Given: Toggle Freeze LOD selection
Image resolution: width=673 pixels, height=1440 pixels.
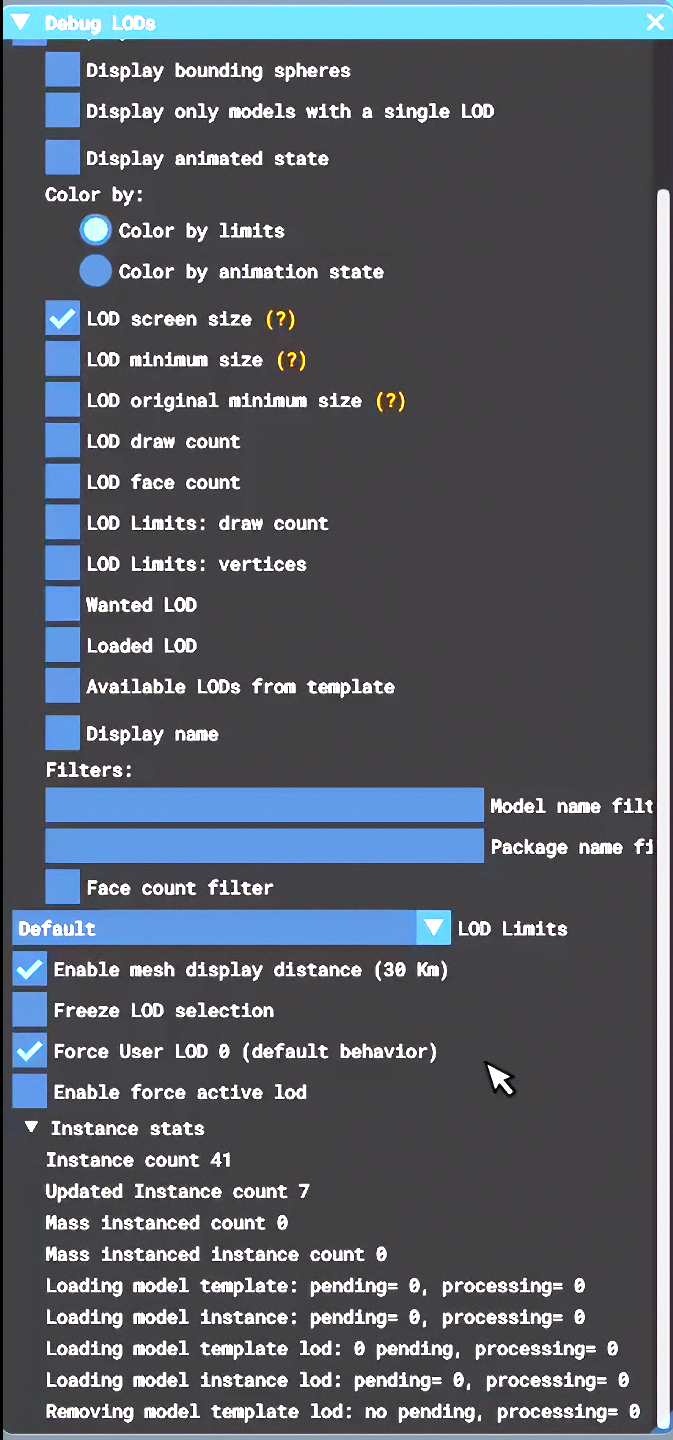Looking at the screenshot, I should pyautogui.click(x=30, y=1010).
